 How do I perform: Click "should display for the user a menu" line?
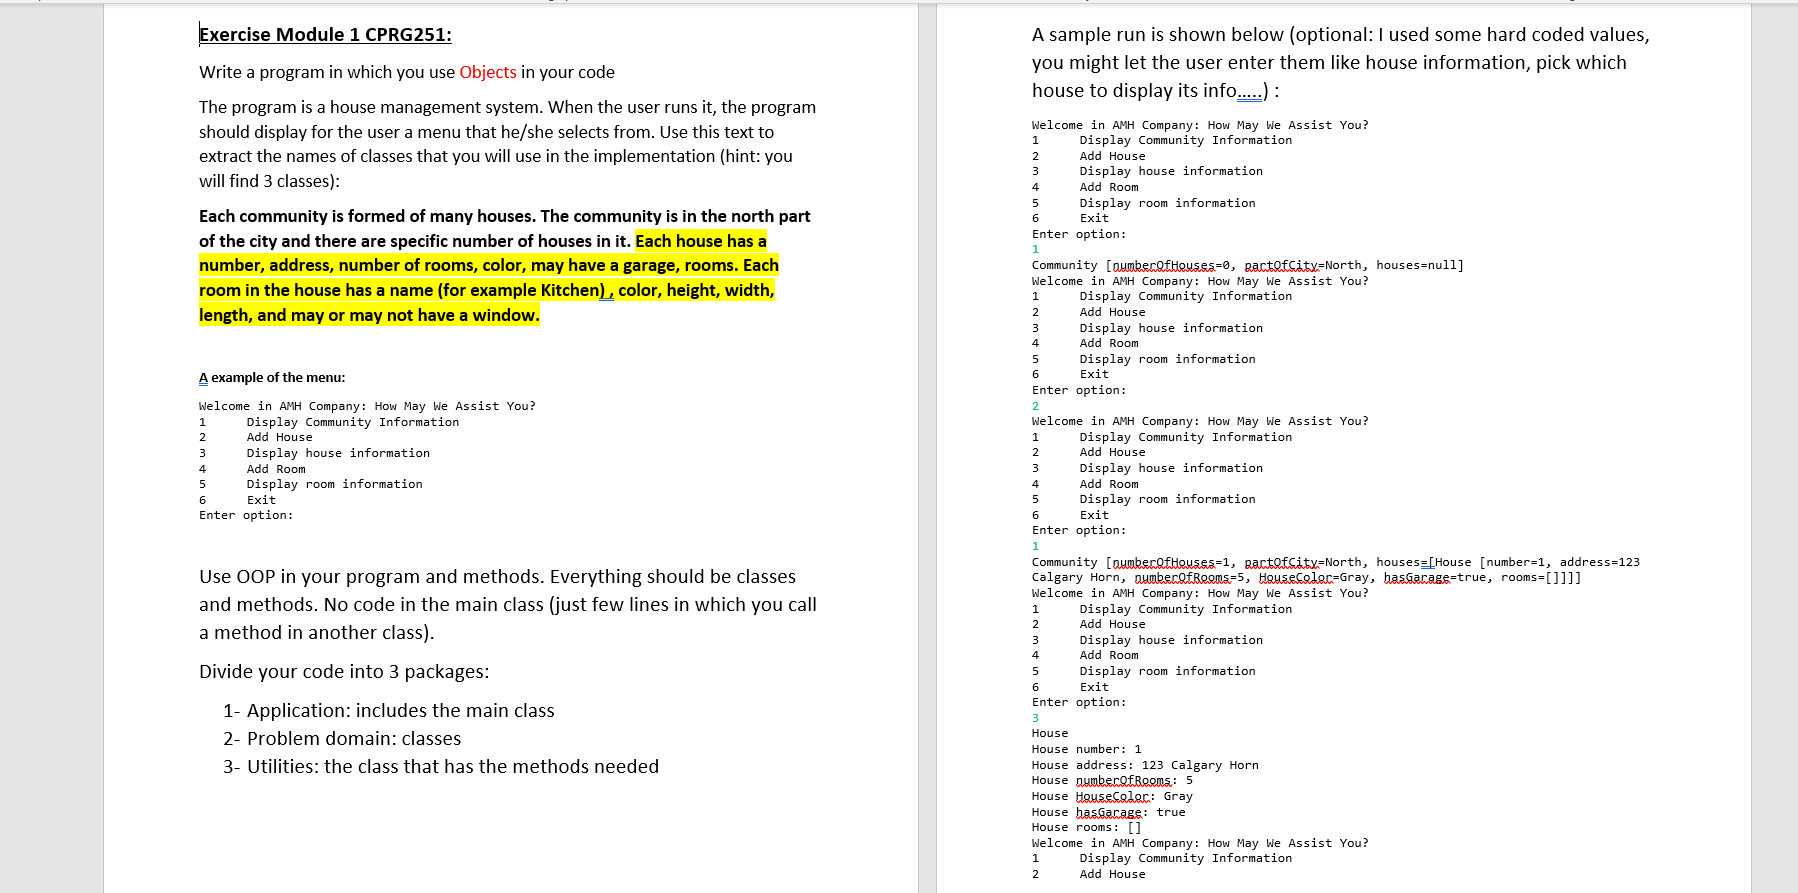point(486,132)
